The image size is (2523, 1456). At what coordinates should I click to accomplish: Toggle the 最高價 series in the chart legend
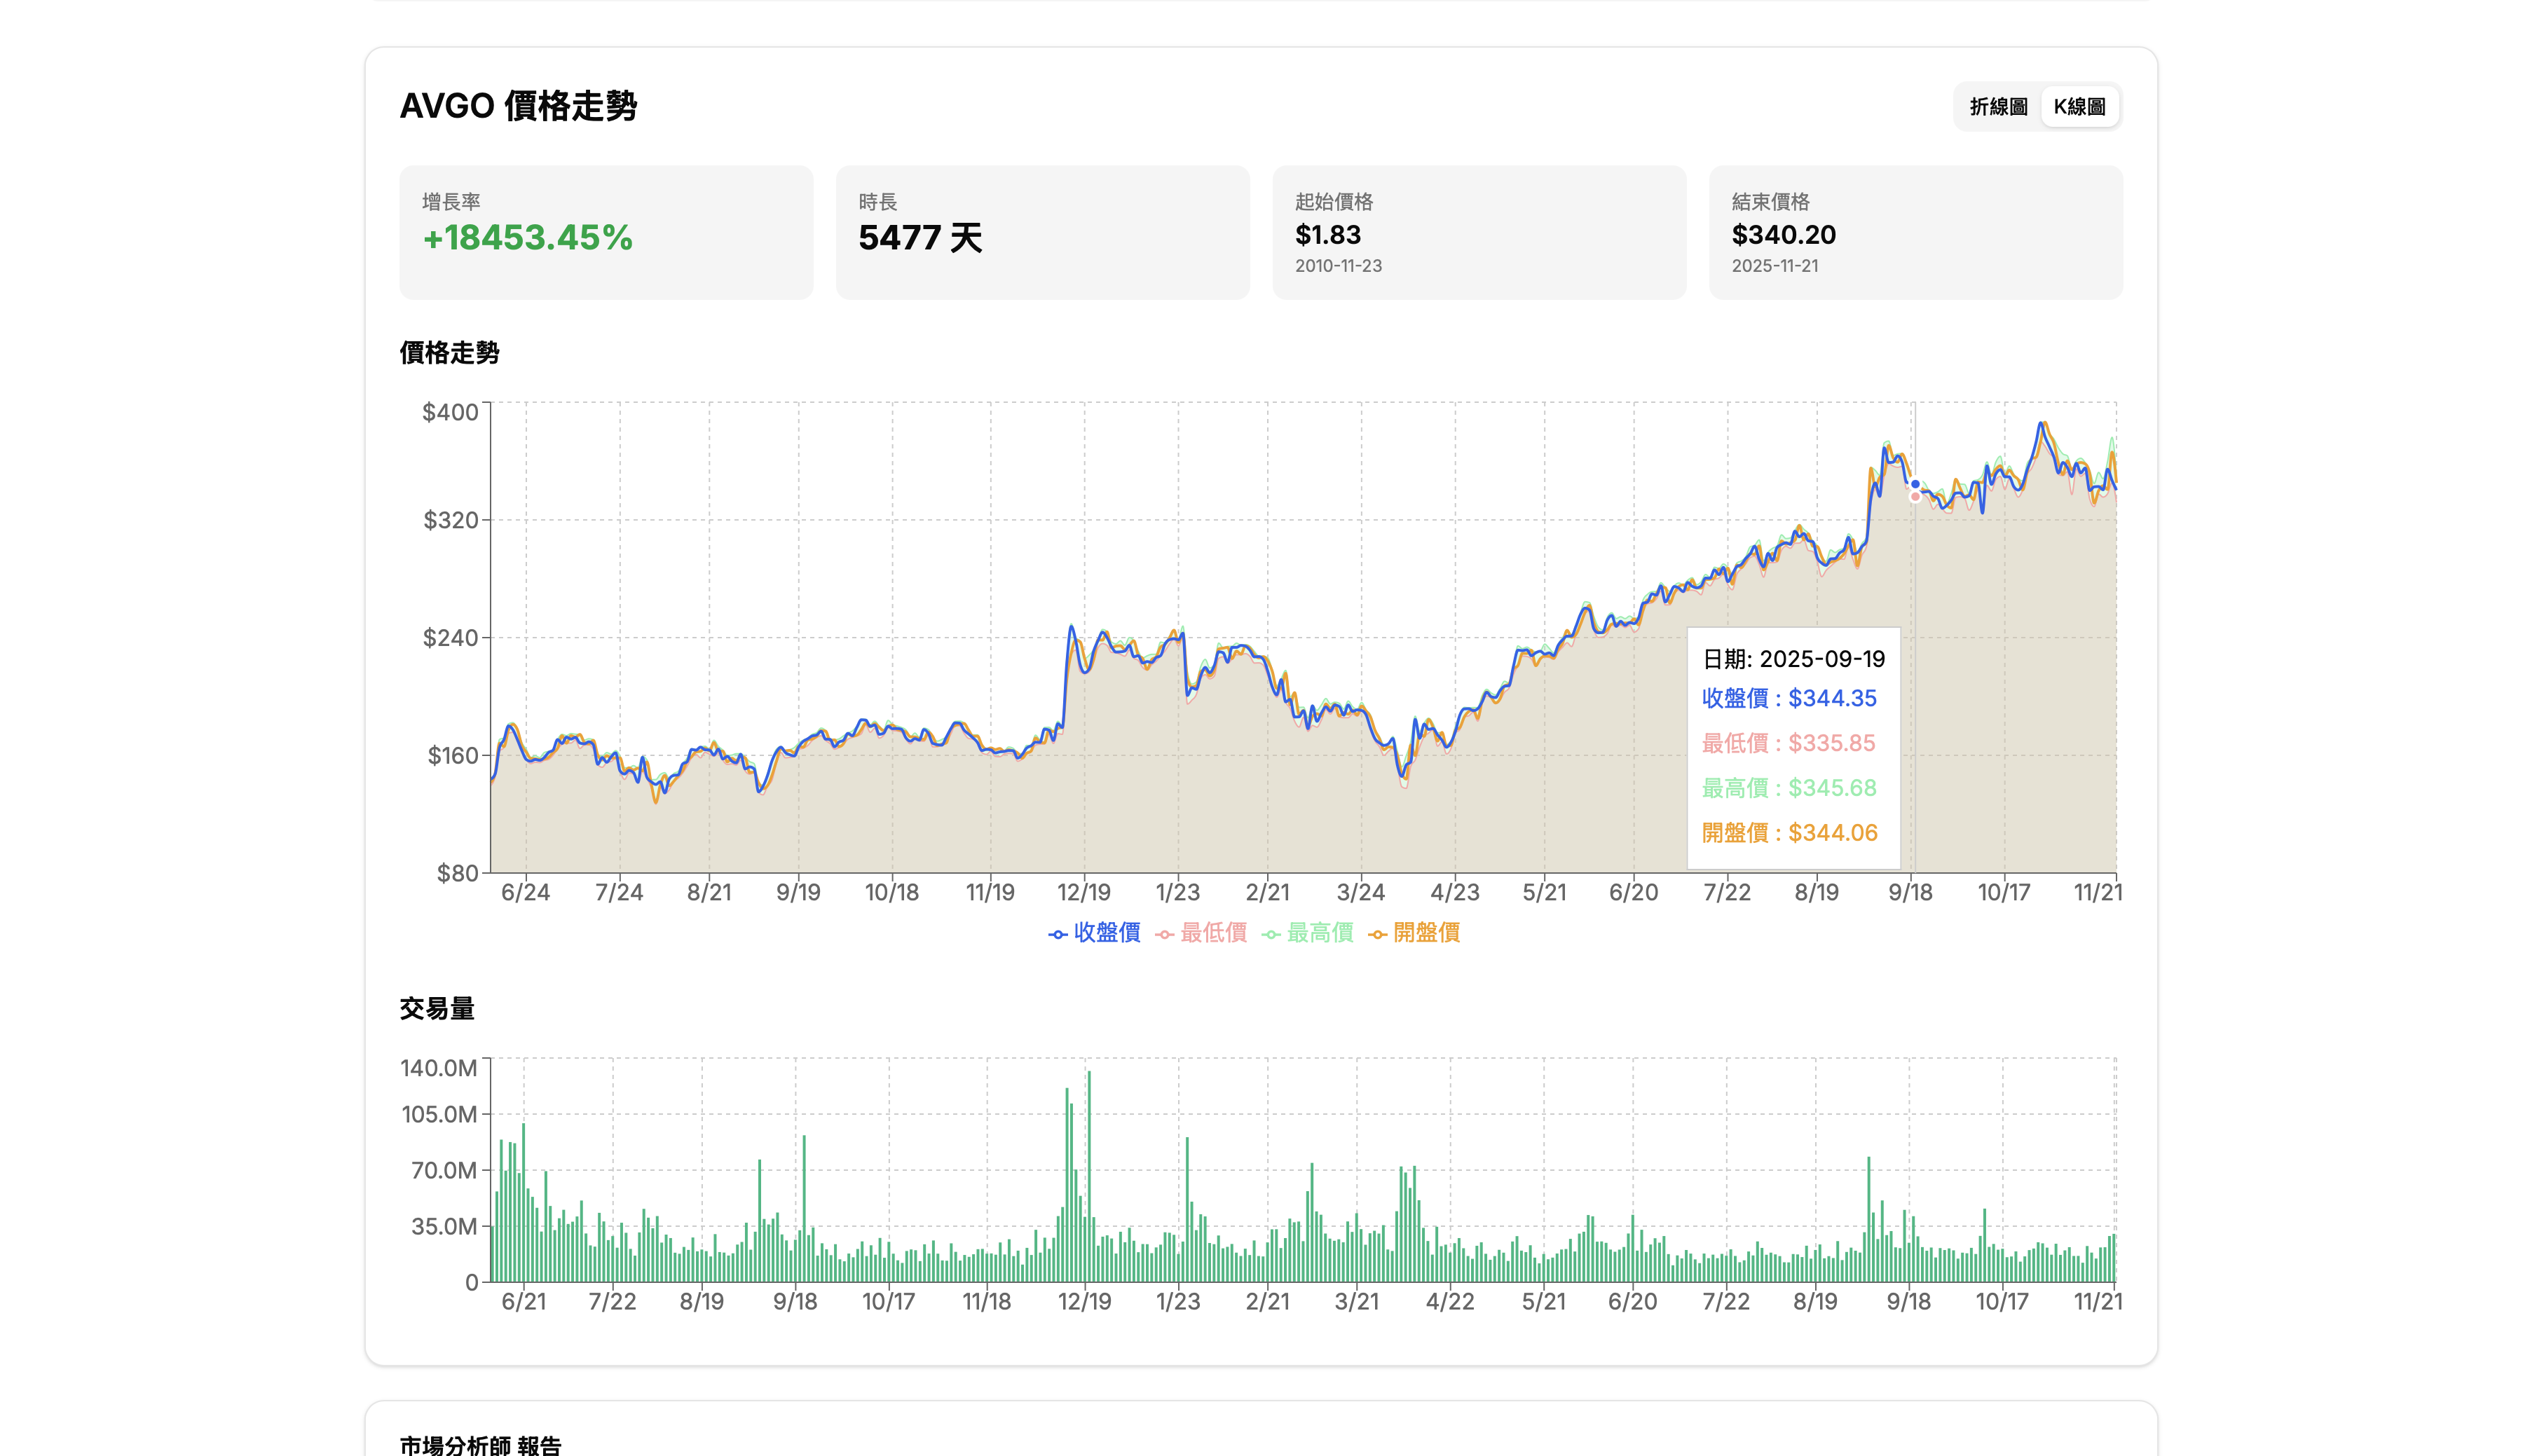click(x=1307, y=933)
